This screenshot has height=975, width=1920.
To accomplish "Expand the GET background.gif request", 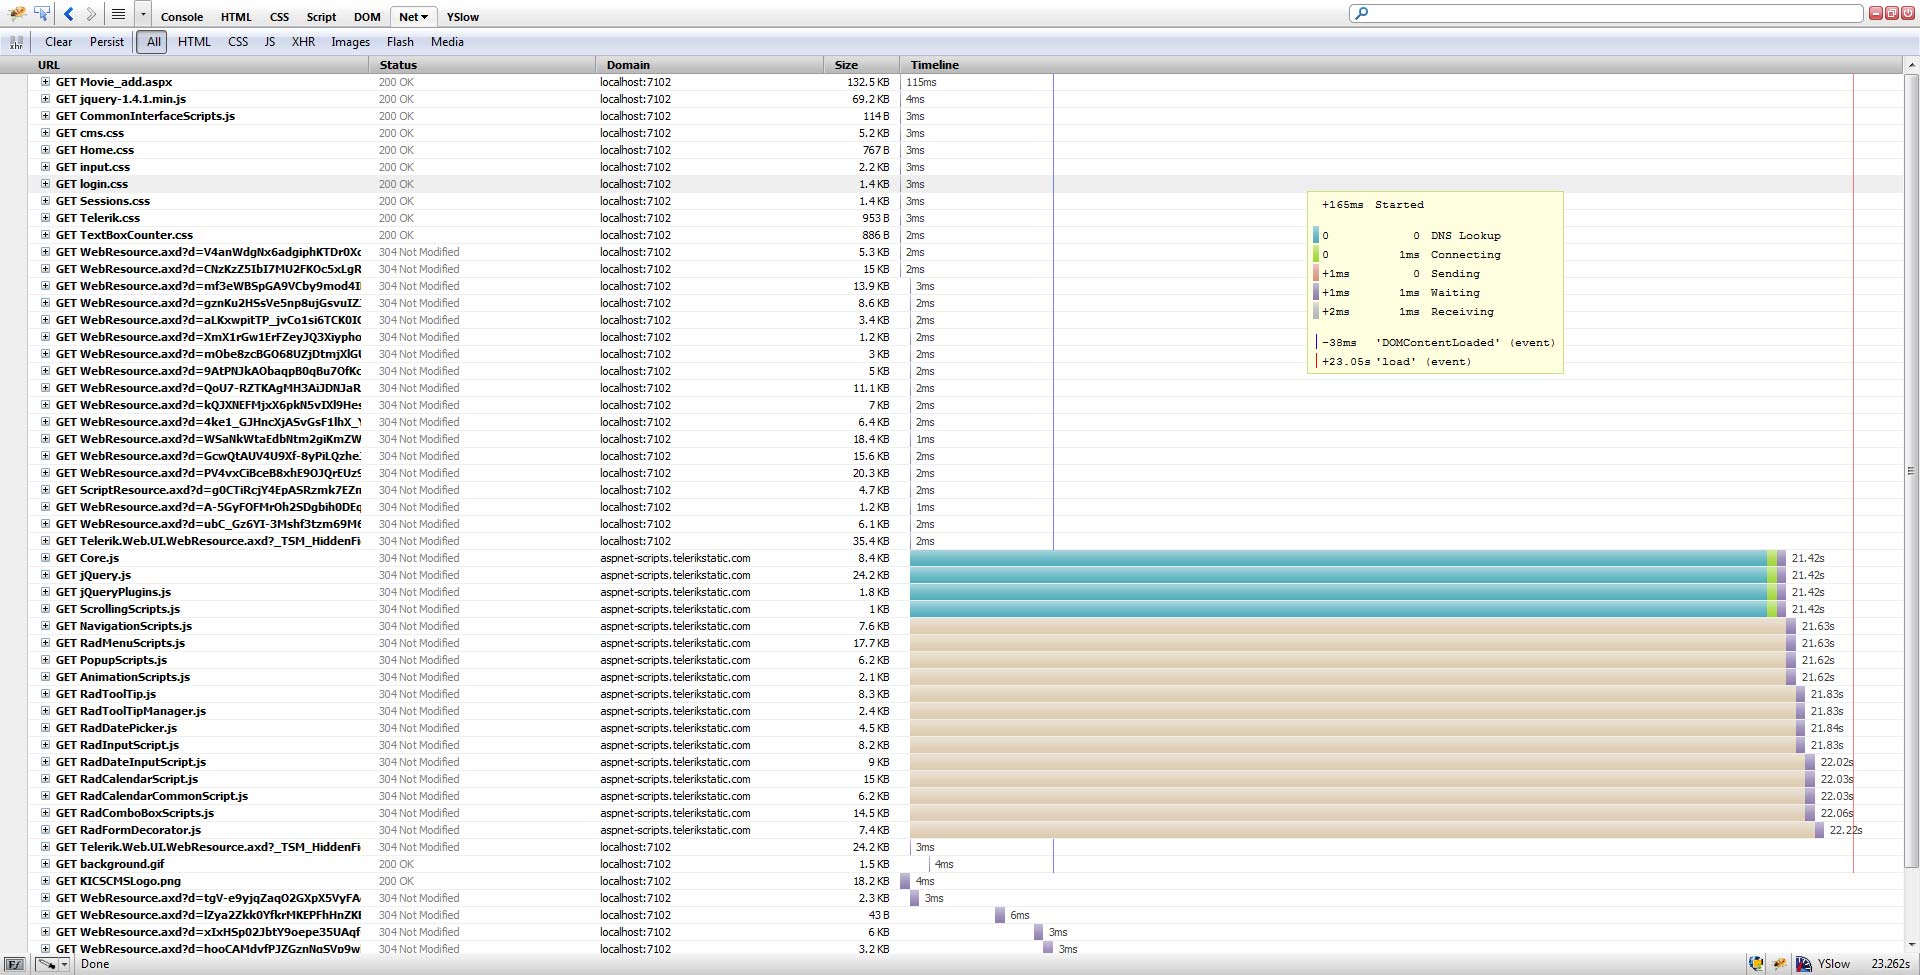I will (45, 864).
